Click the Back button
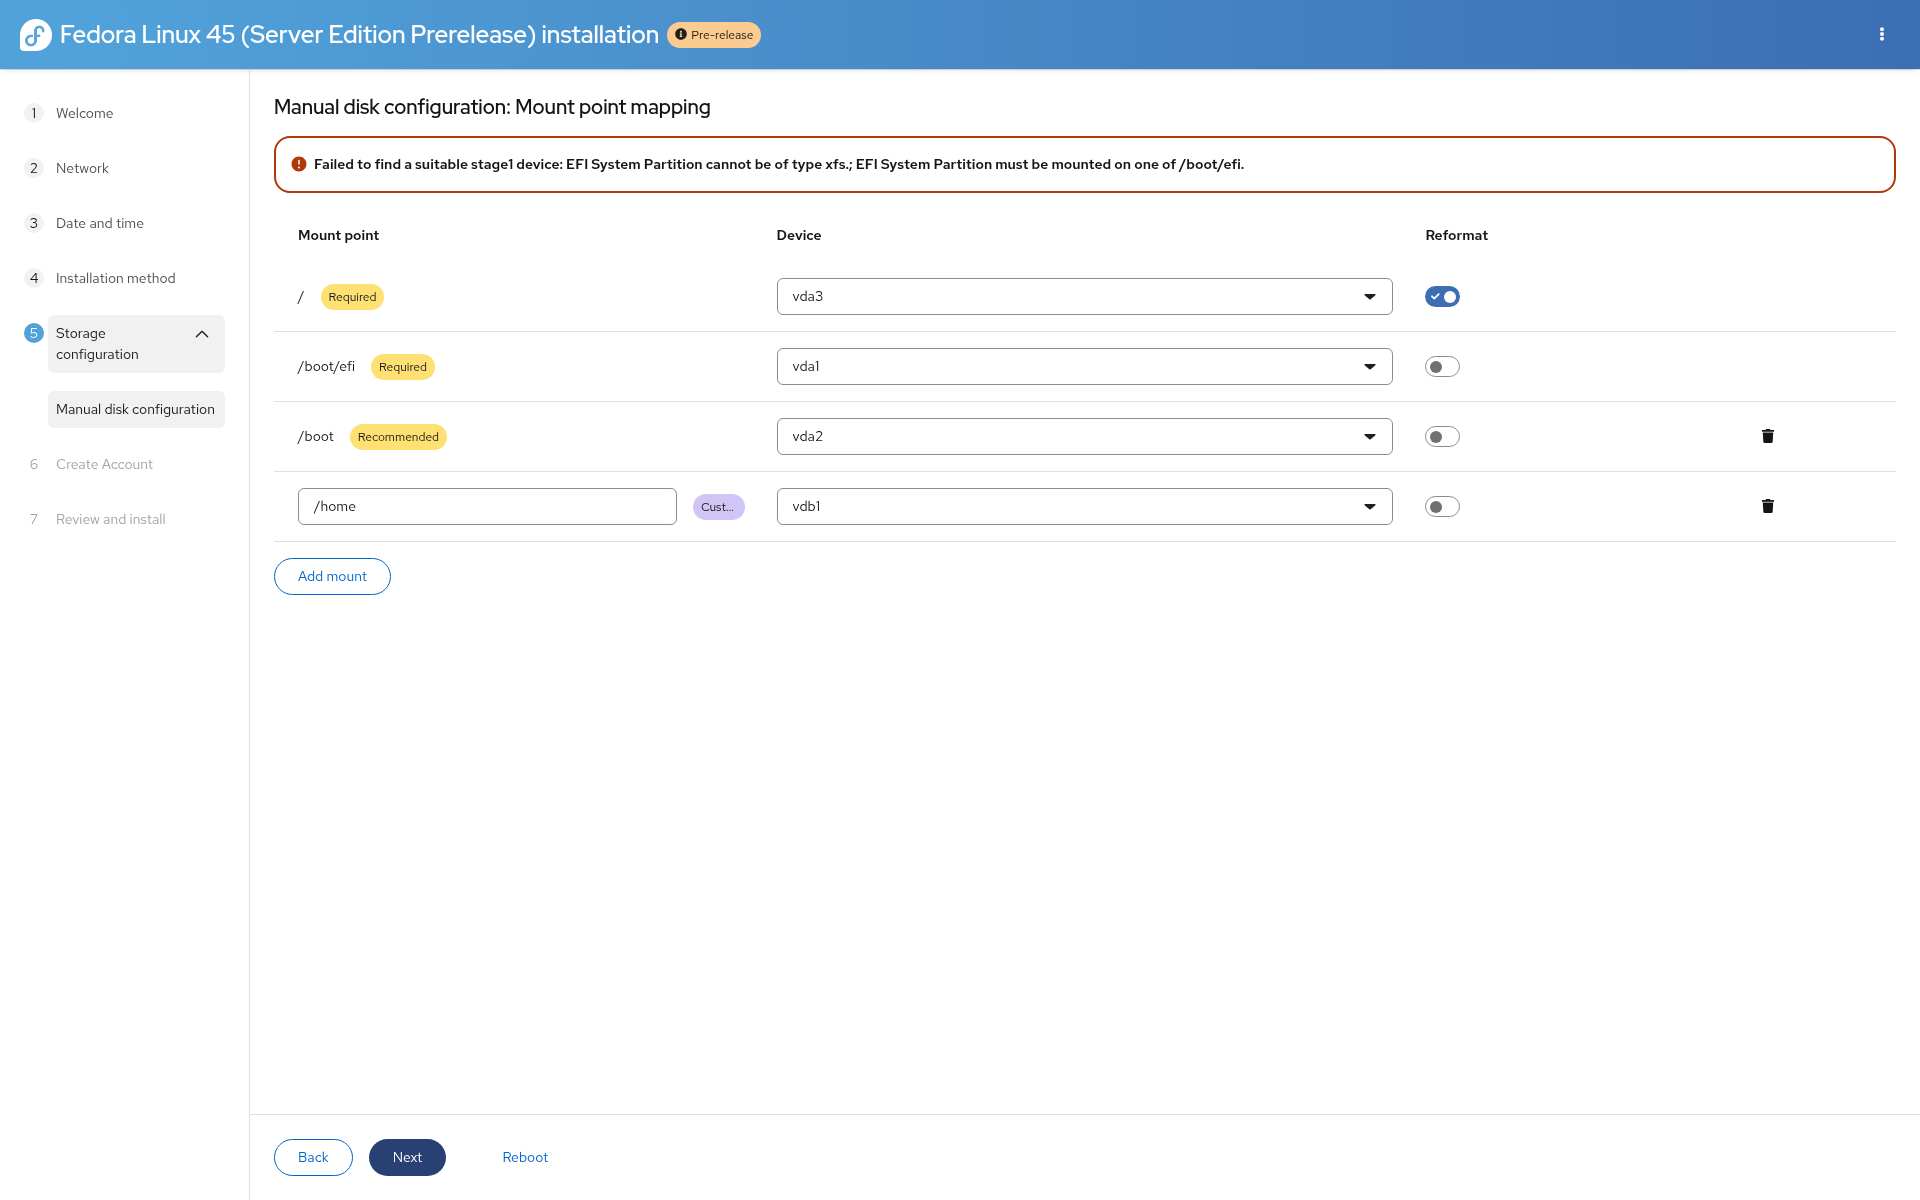The width and height of the screenshot is (1920, 1200). pyautogui.click(x=313, y=1157)
